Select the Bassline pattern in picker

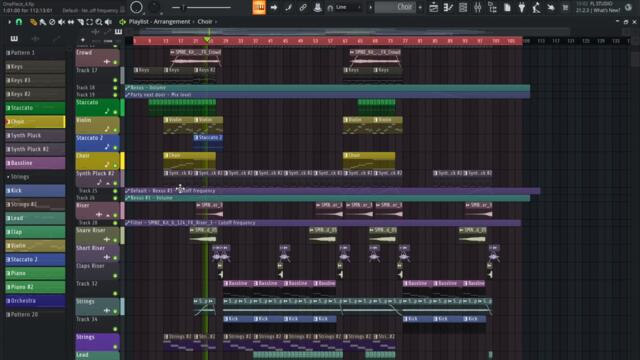click(x=35, y=163)
